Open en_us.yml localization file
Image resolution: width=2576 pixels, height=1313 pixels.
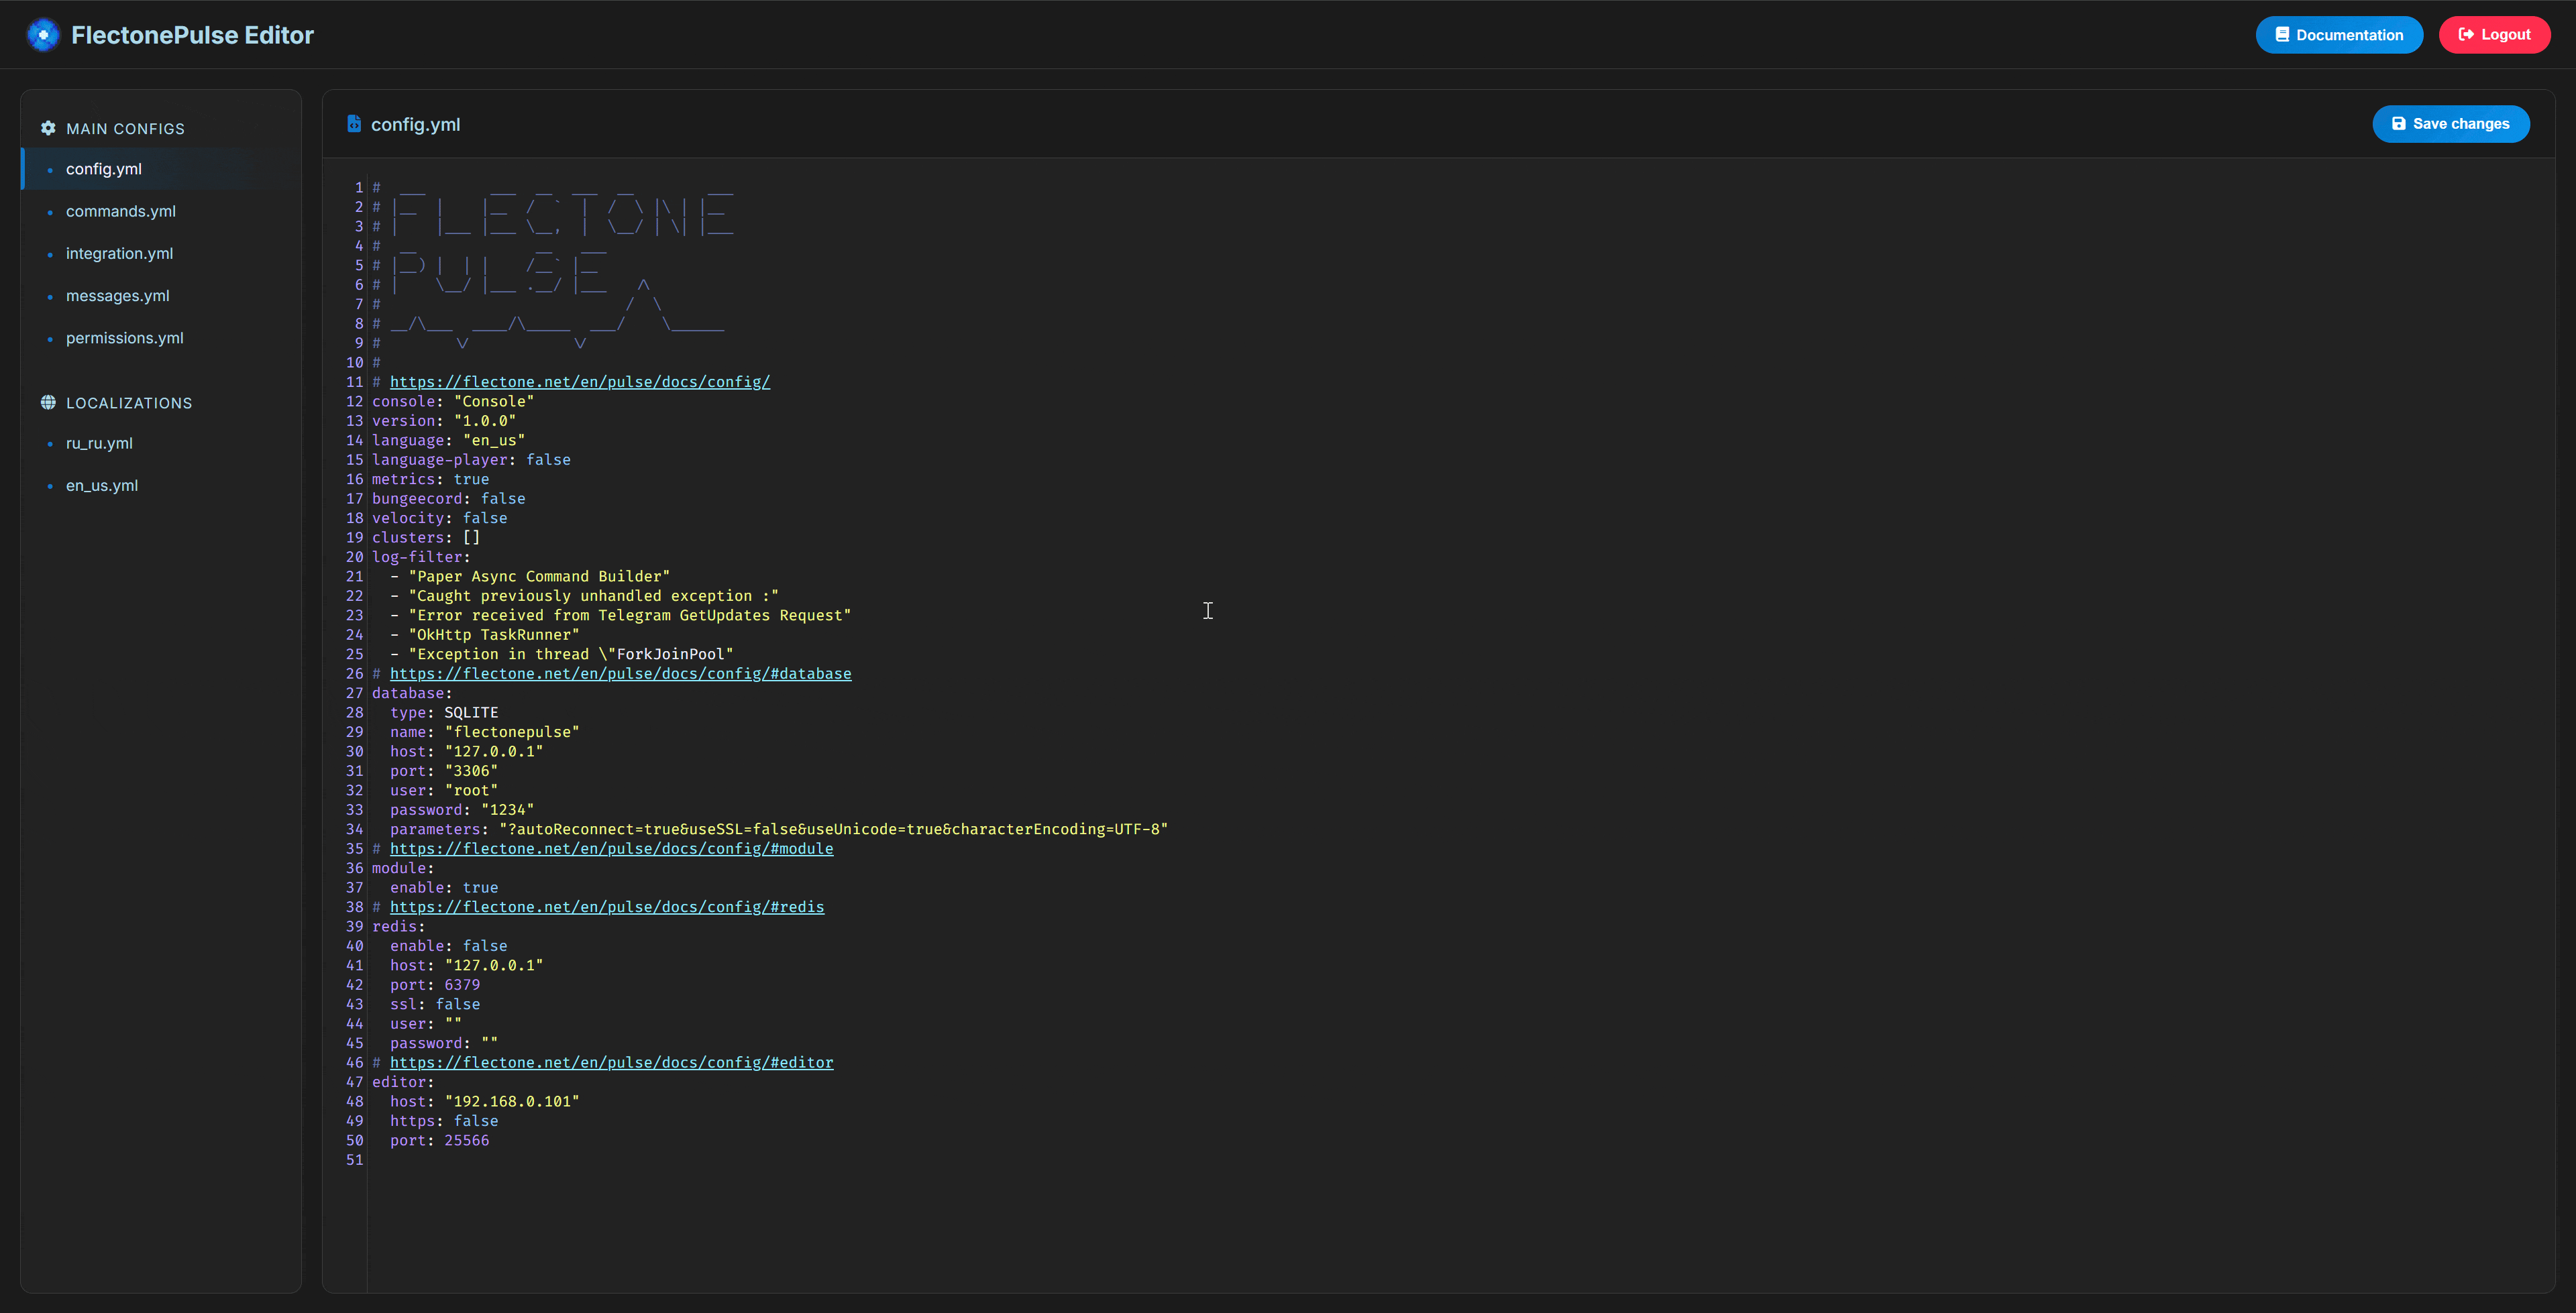[x=102, y=486]
